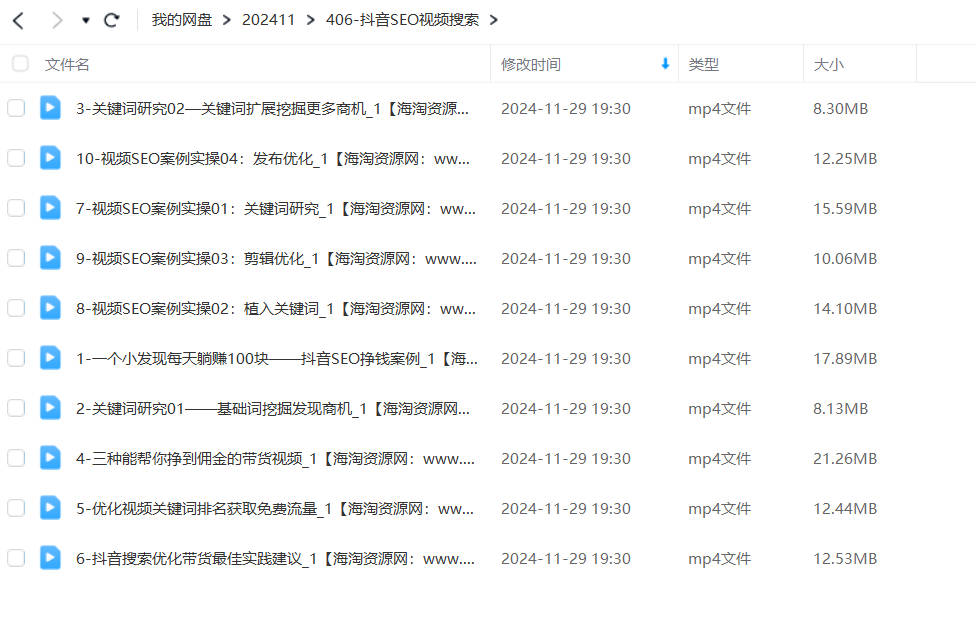
Task: Click size value 21.26MB
Action: pyautogui.click(x=845, y=459)
